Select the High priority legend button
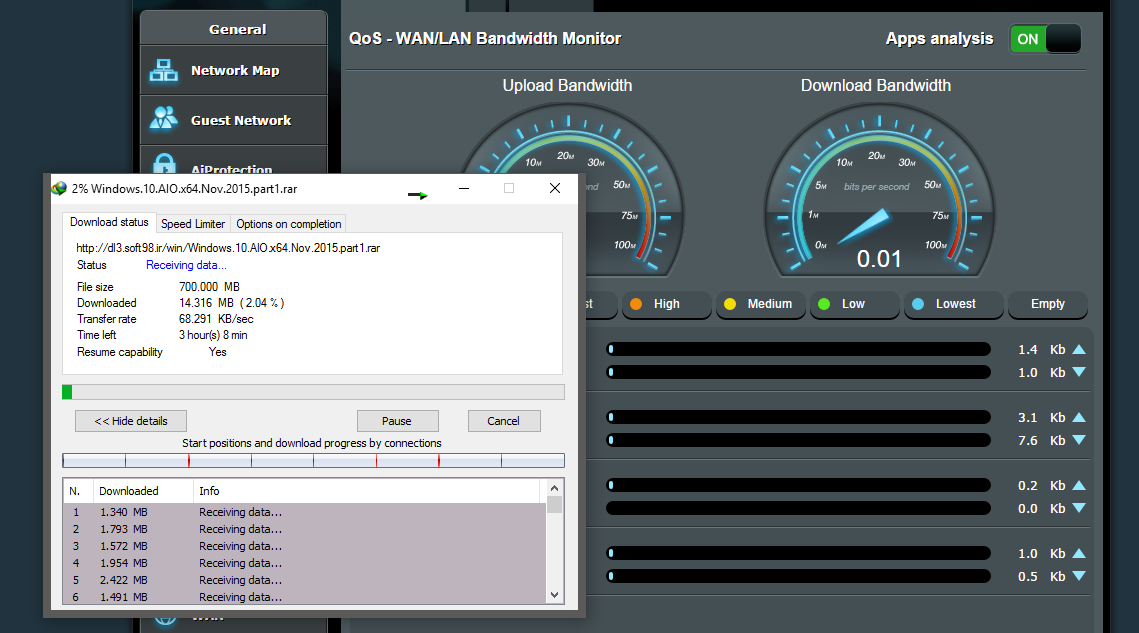Image resolution: width=1139 pixels, height=633 pixels. (666, 304)
